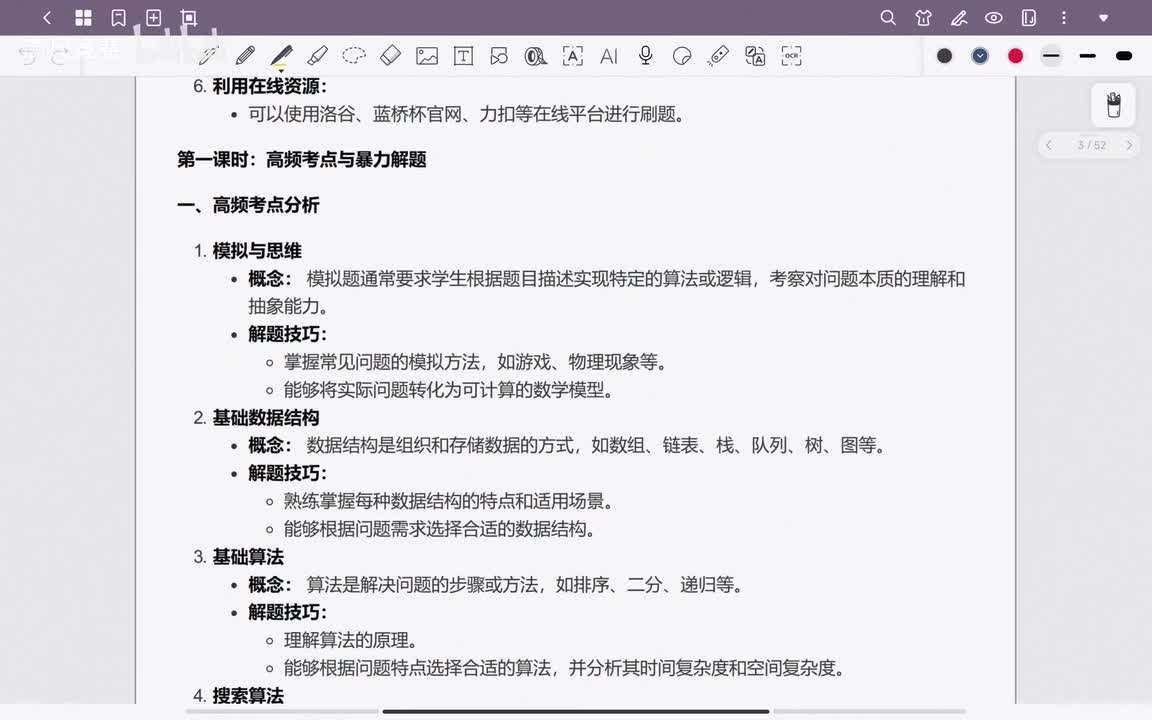Open the notebook split-view icon
The height and width of the screenshot is (720, 1152).
tap(1029, 18)
